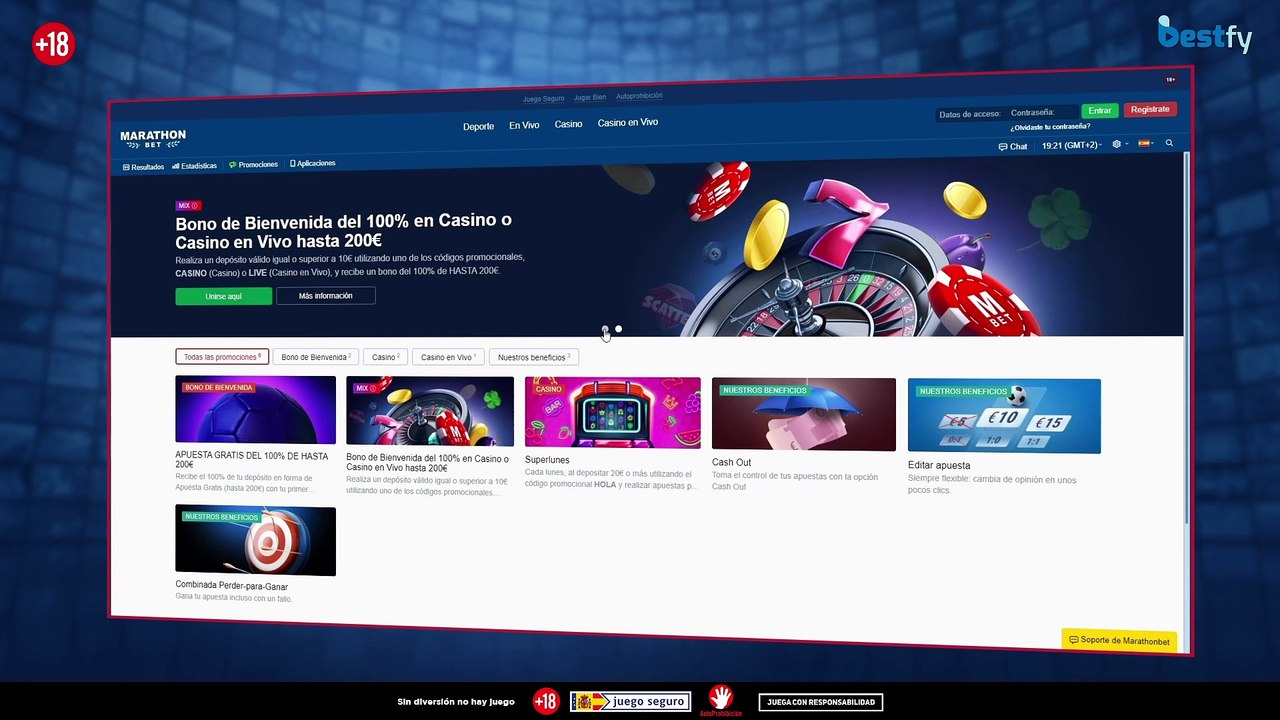Click the green Entrar button
The image size is (1280, 720).
(1100, 111)
